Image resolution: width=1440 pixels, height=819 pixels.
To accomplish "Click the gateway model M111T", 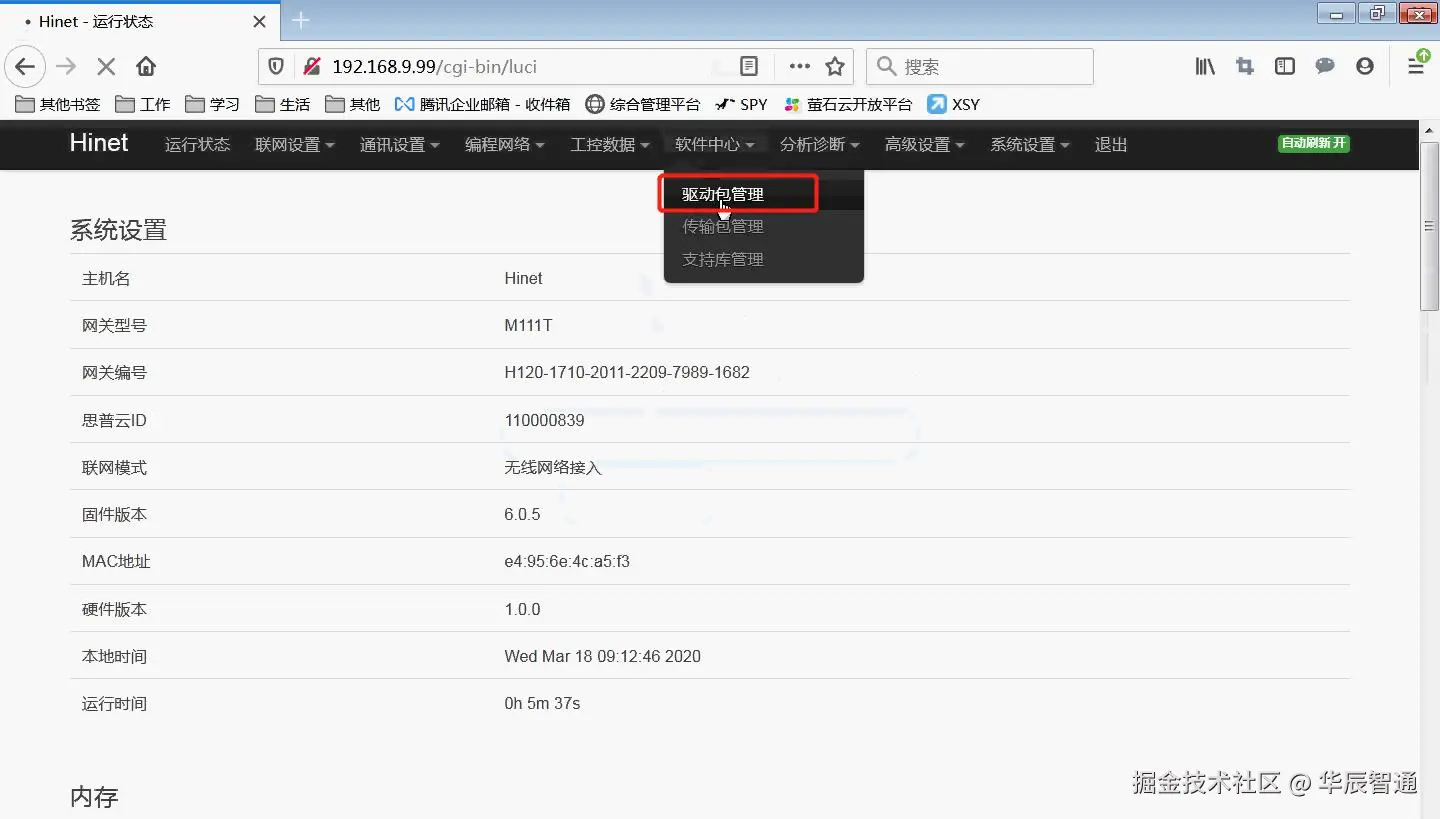I will [529, 325].
